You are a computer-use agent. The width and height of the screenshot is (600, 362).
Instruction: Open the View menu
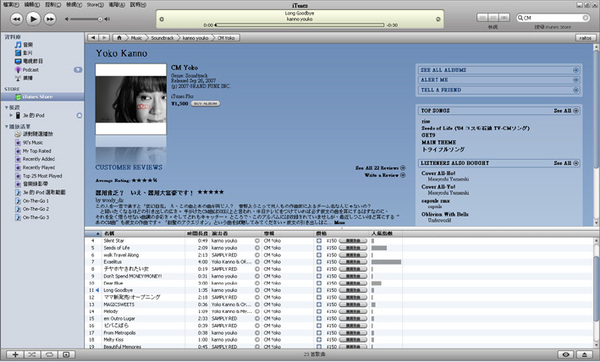(x=73, y=5)
